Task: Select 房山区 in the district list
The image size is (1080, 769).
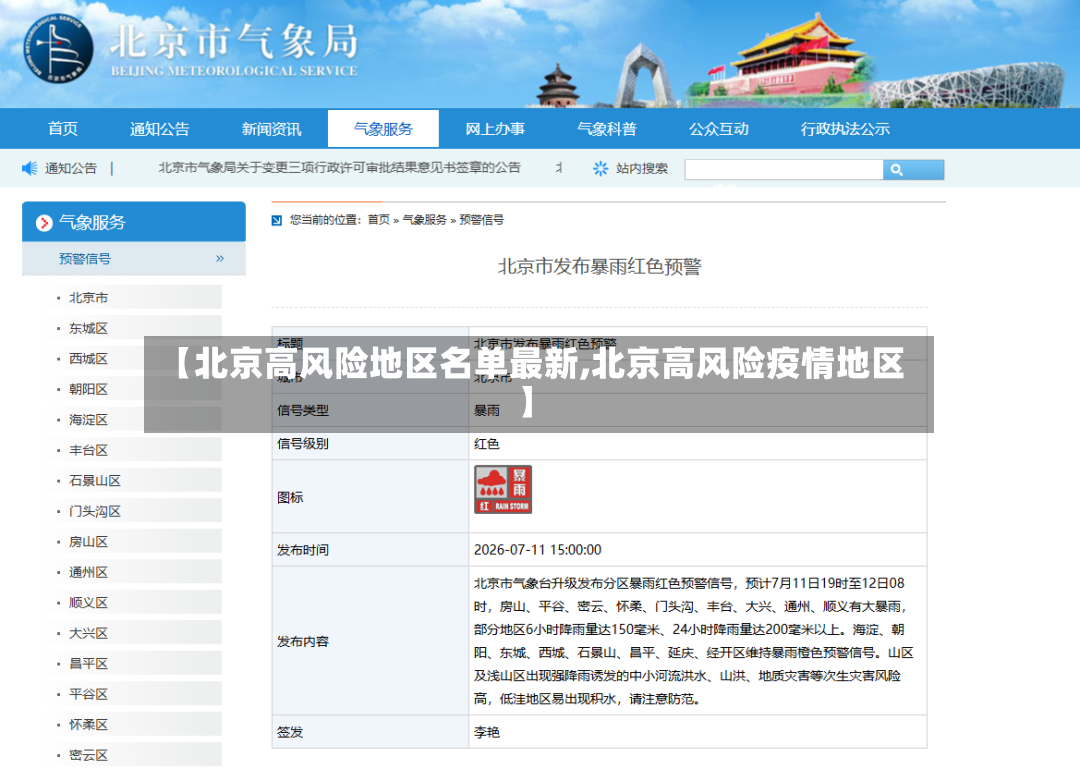Action: coord(88,542)
